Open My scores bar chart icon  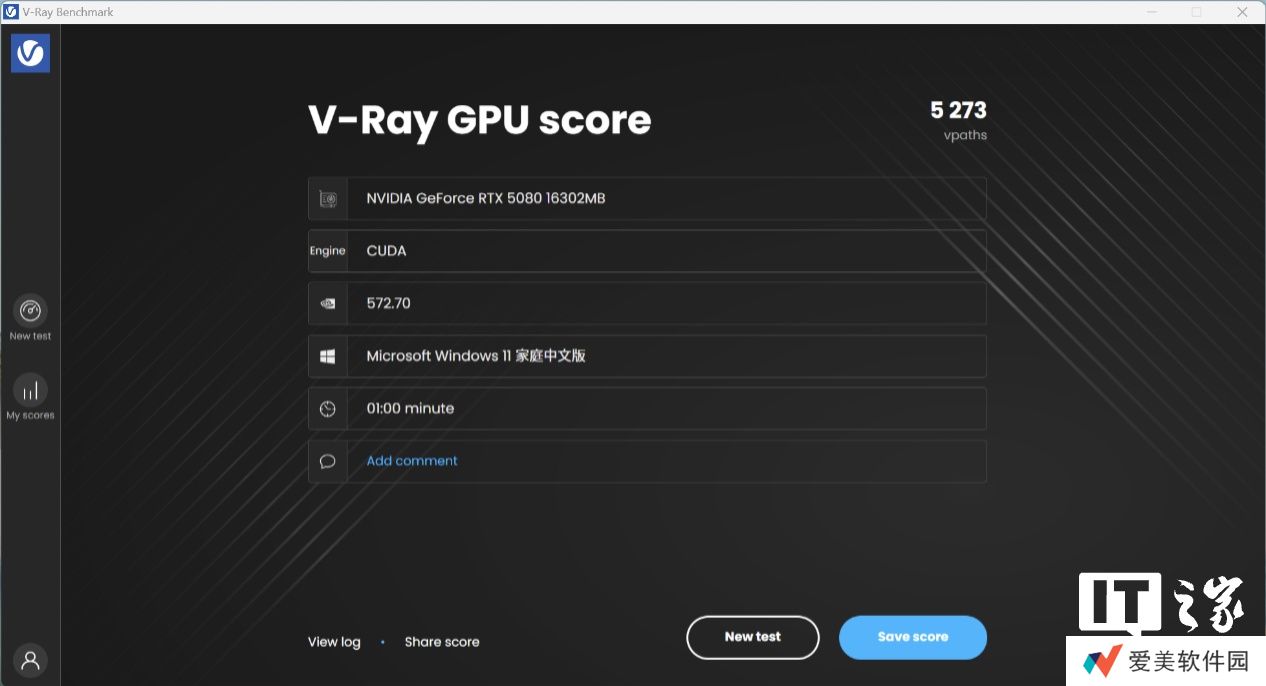click(x=30, y=389)
